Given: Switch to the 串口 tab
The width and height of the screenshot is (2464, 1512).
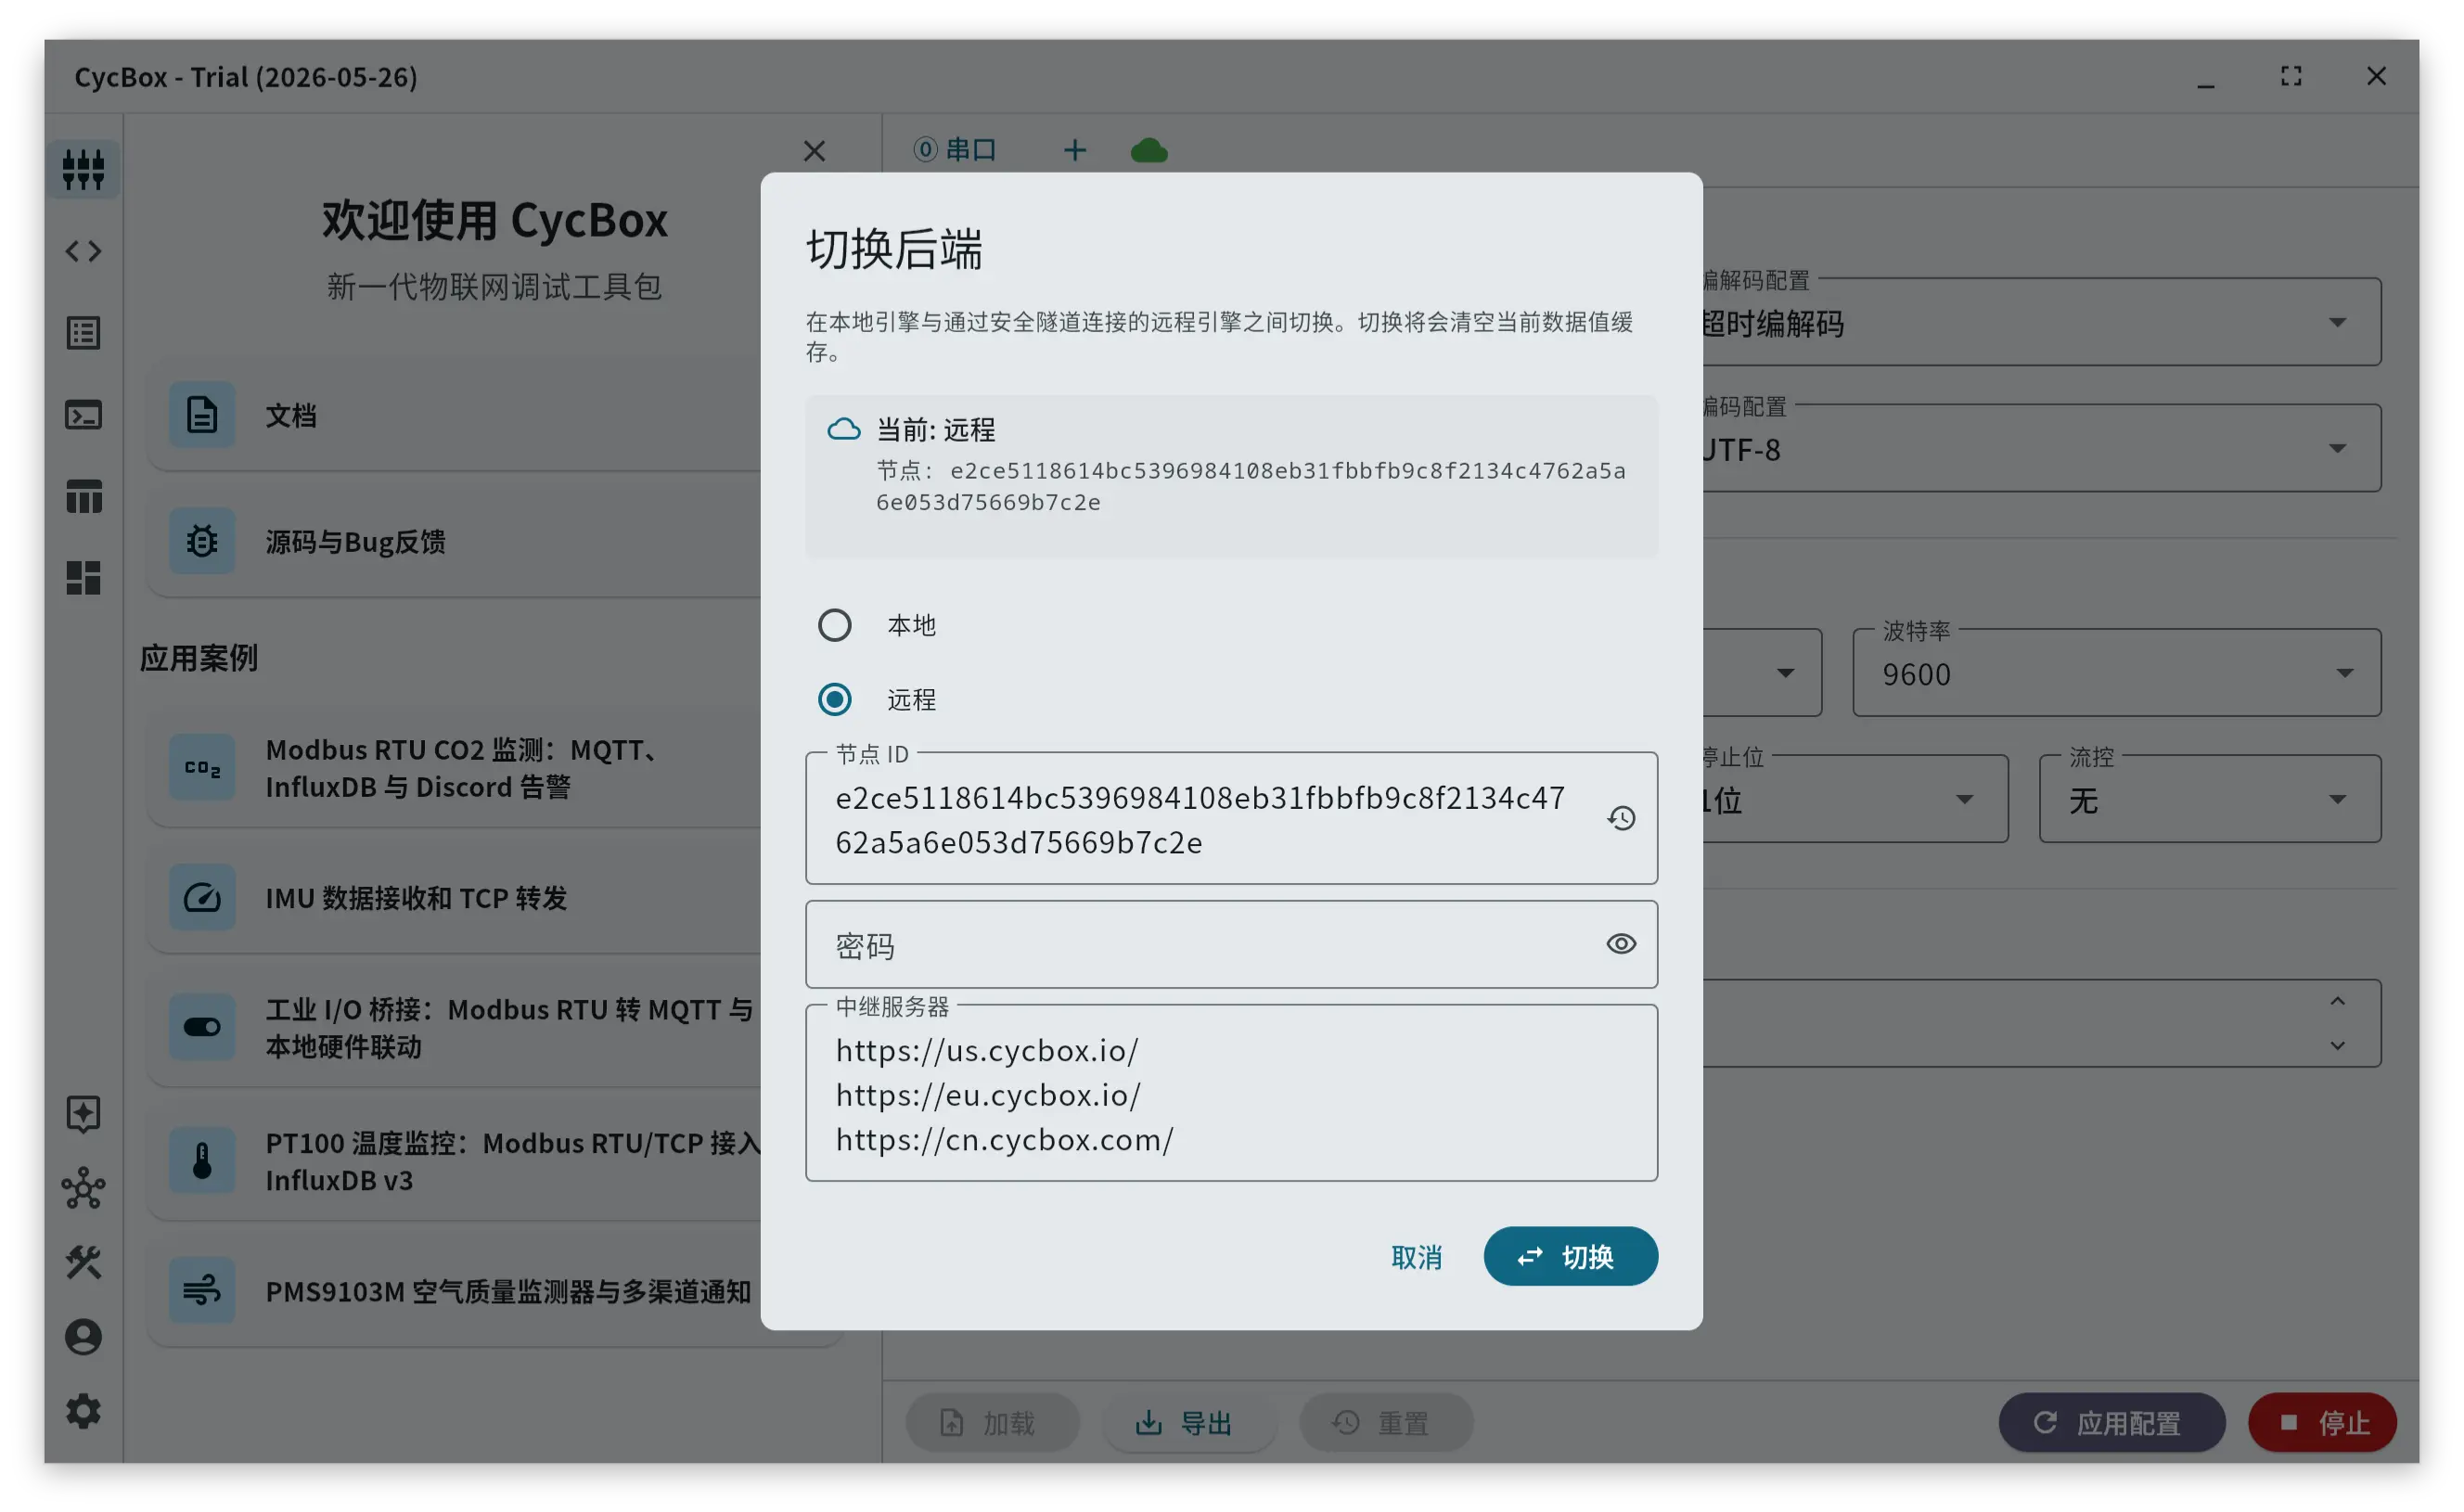Looking at the screenshot, I should [955, 150].
